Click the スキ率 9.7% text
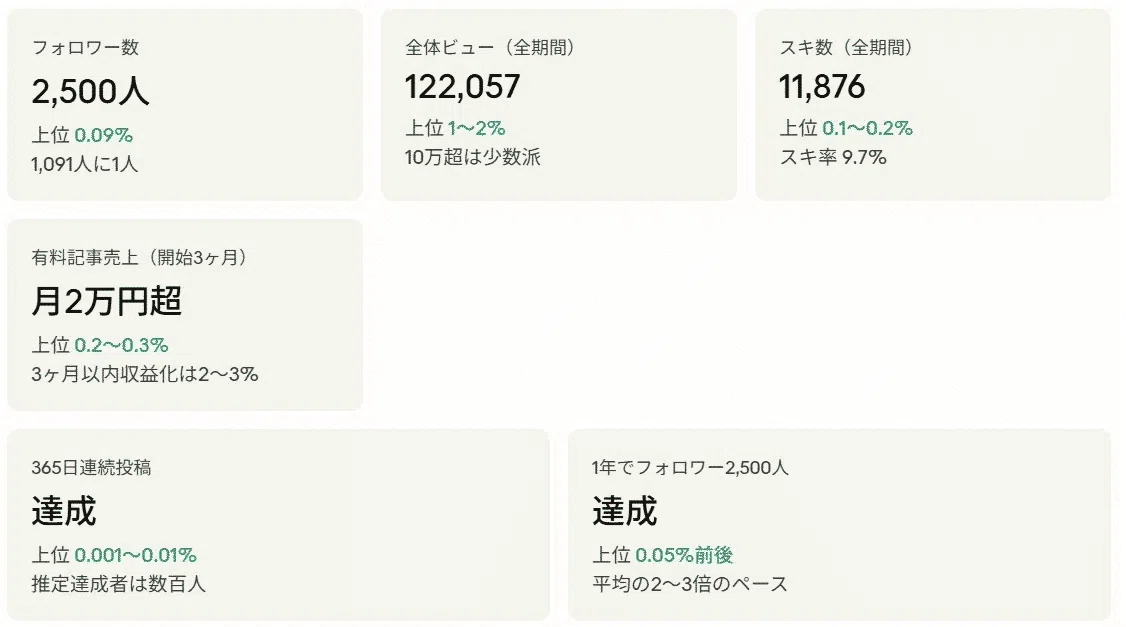 point(833,157)
